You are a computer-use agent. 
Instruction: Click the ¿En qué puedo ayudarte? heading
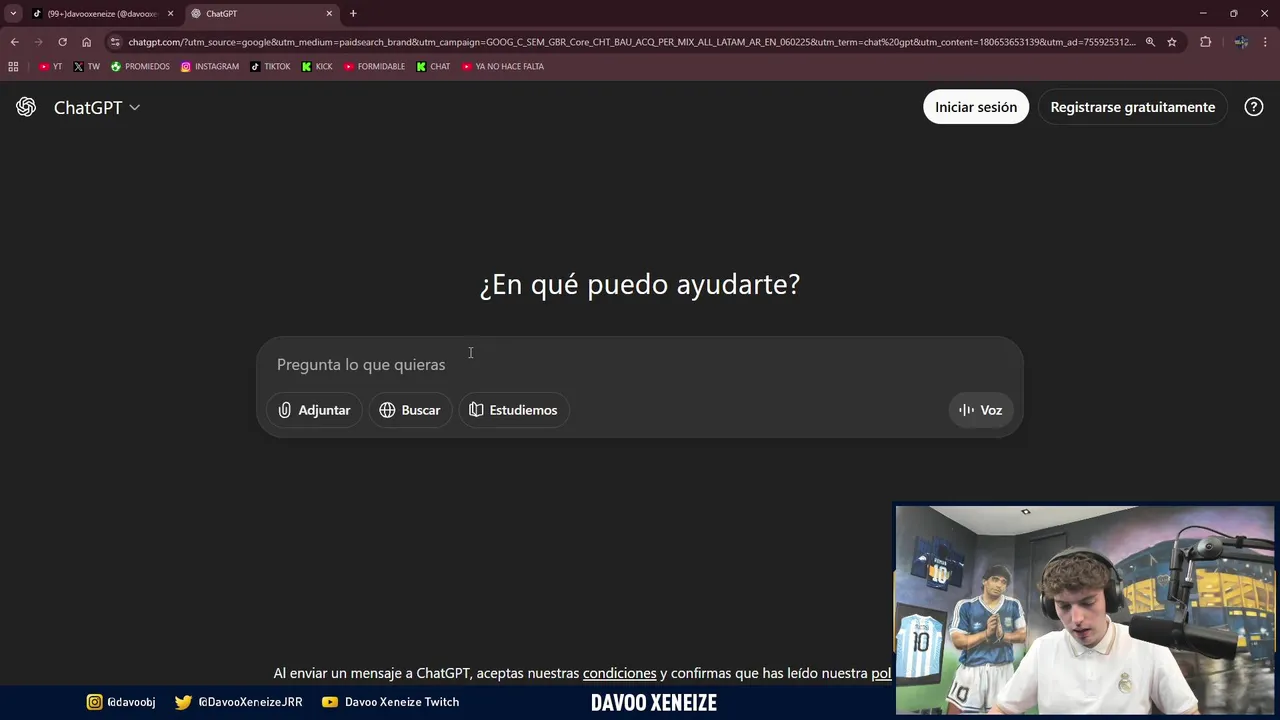point(640,284)
